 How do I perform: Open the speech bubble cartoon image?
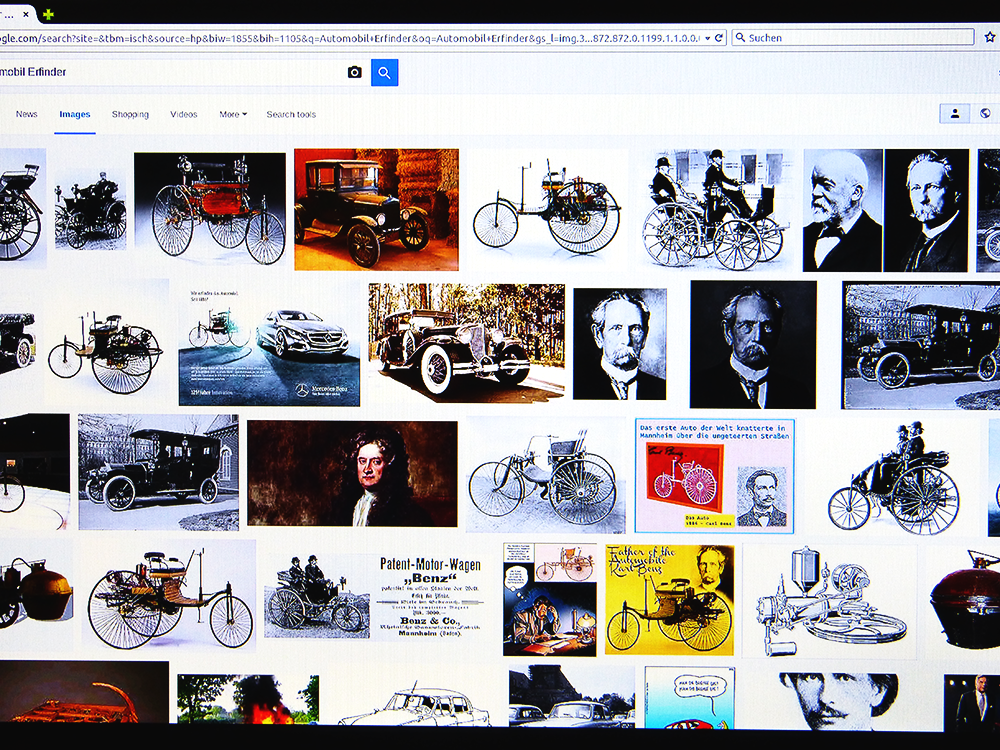click(x=690, y=697)
